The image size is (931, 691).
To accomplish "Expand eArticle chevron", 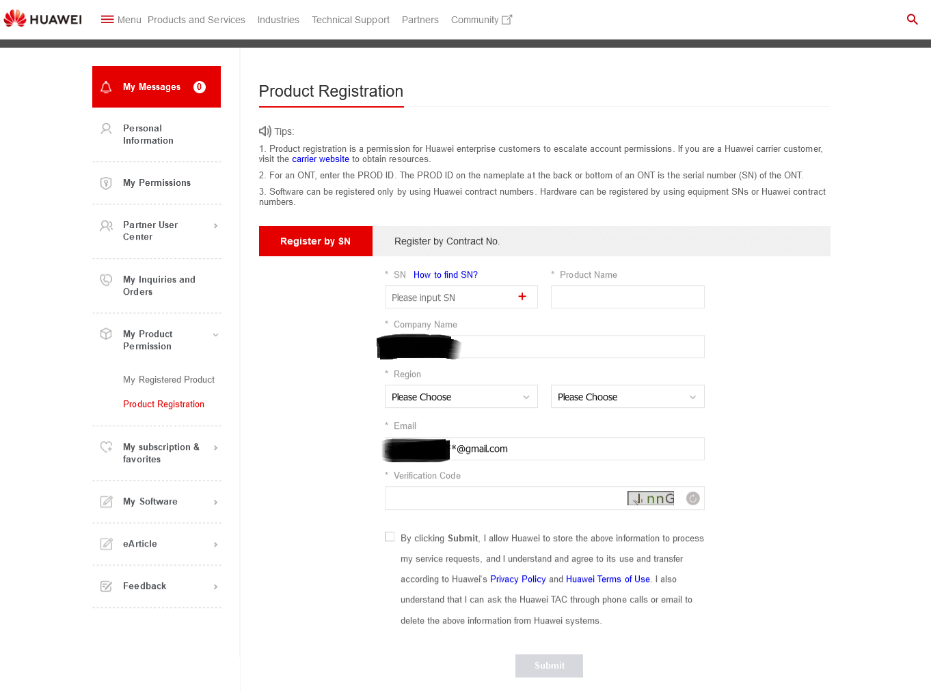I will (216, 544).
